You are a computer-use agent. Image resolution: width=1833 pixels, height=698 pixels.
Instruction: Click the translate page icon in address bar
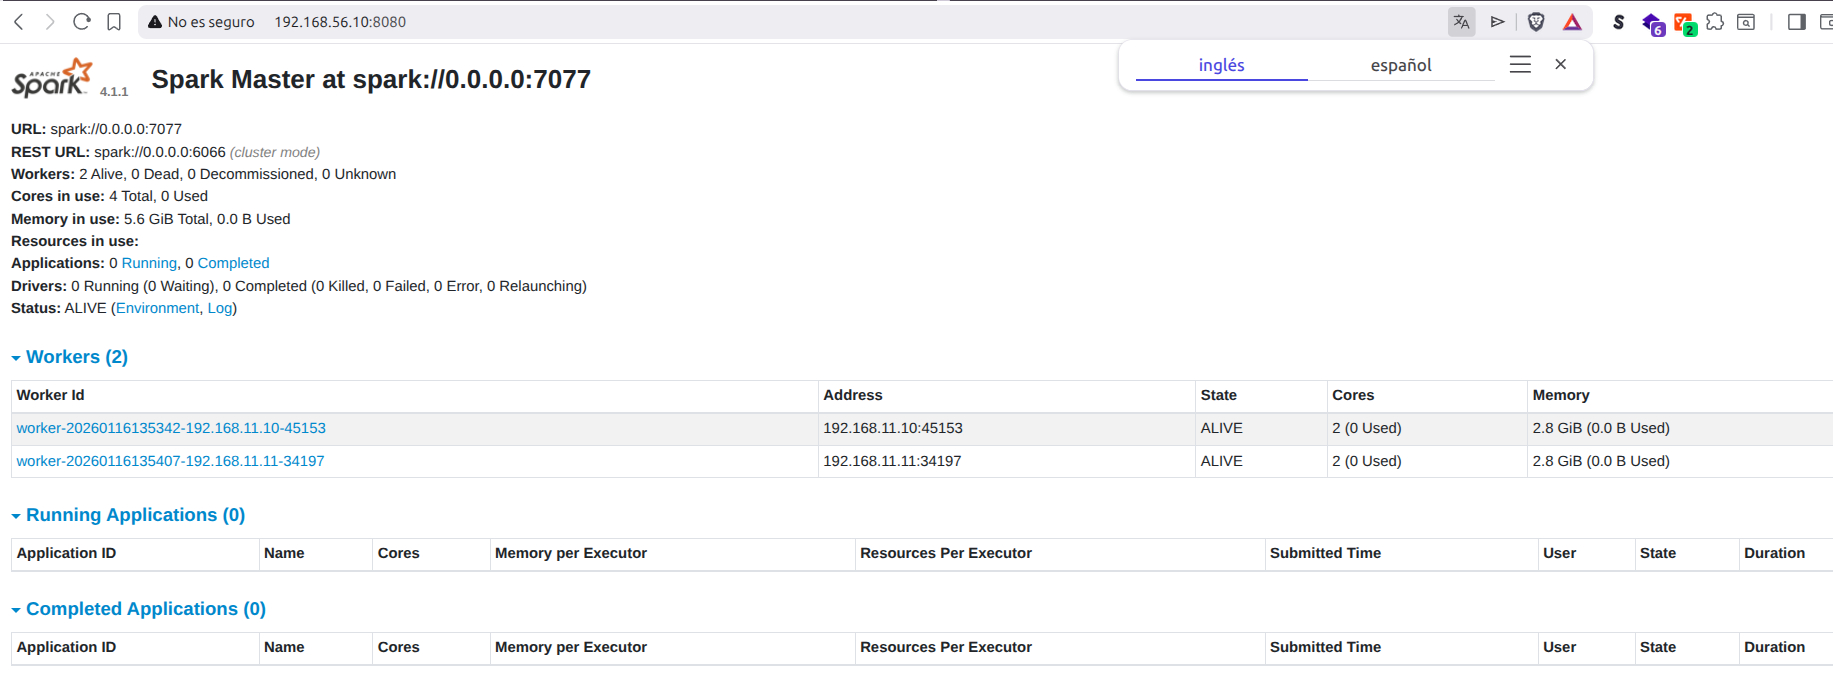[1461, 22]
